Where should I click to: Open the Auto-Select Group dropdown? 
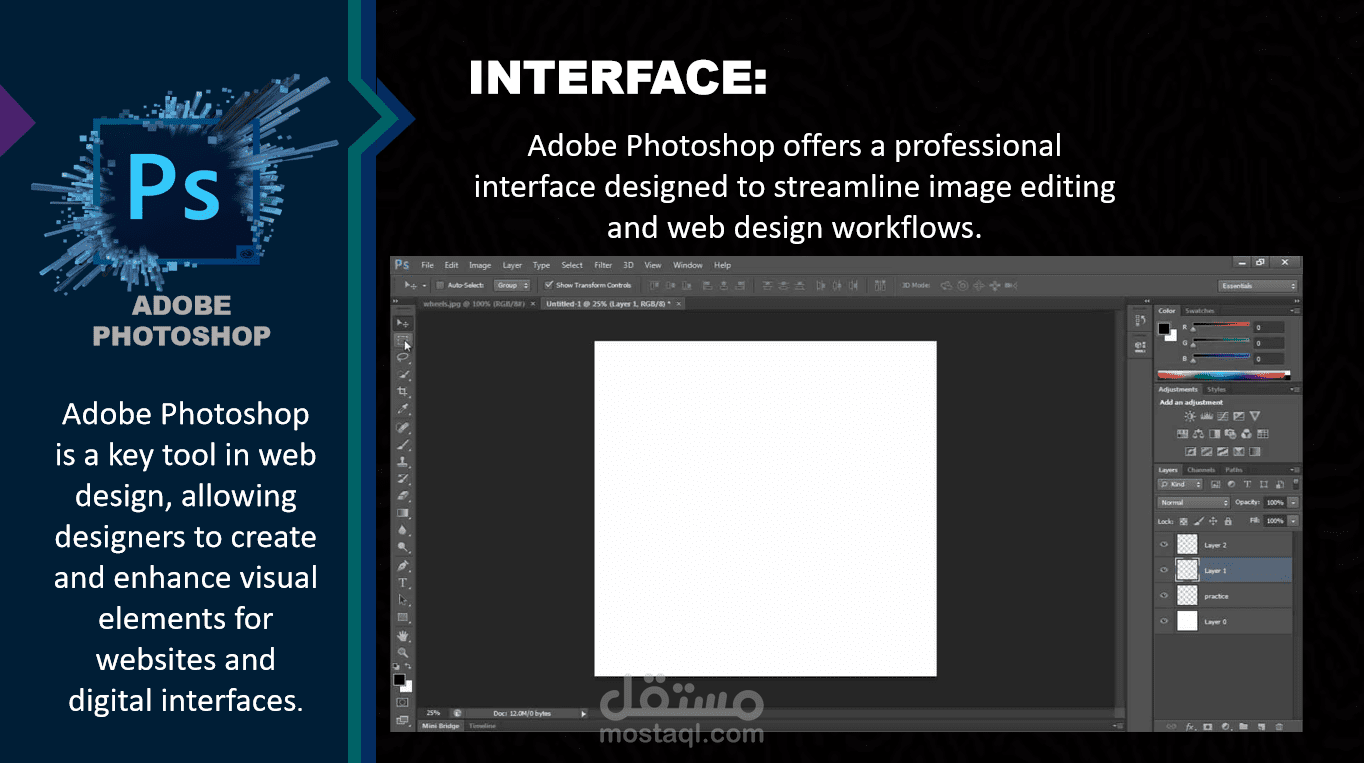point(512,285)
